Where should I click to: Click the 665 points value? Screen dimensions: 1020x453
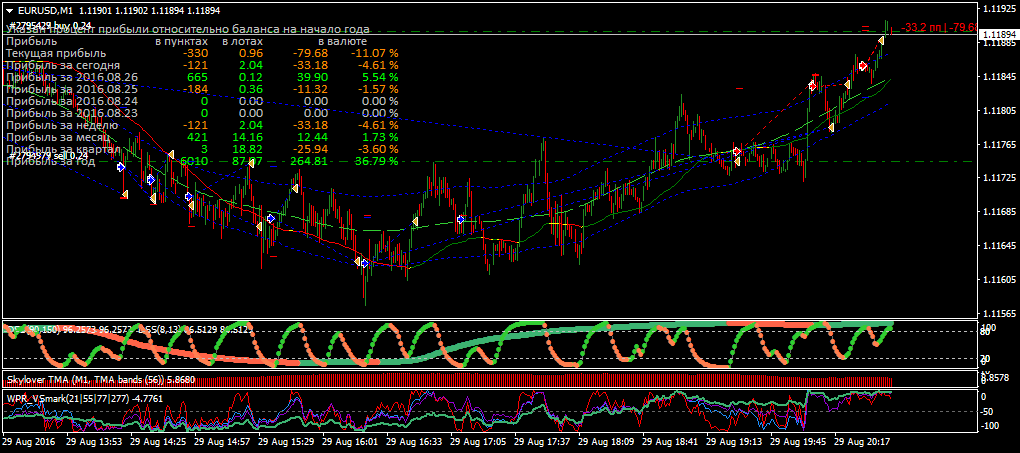point(197,77)
